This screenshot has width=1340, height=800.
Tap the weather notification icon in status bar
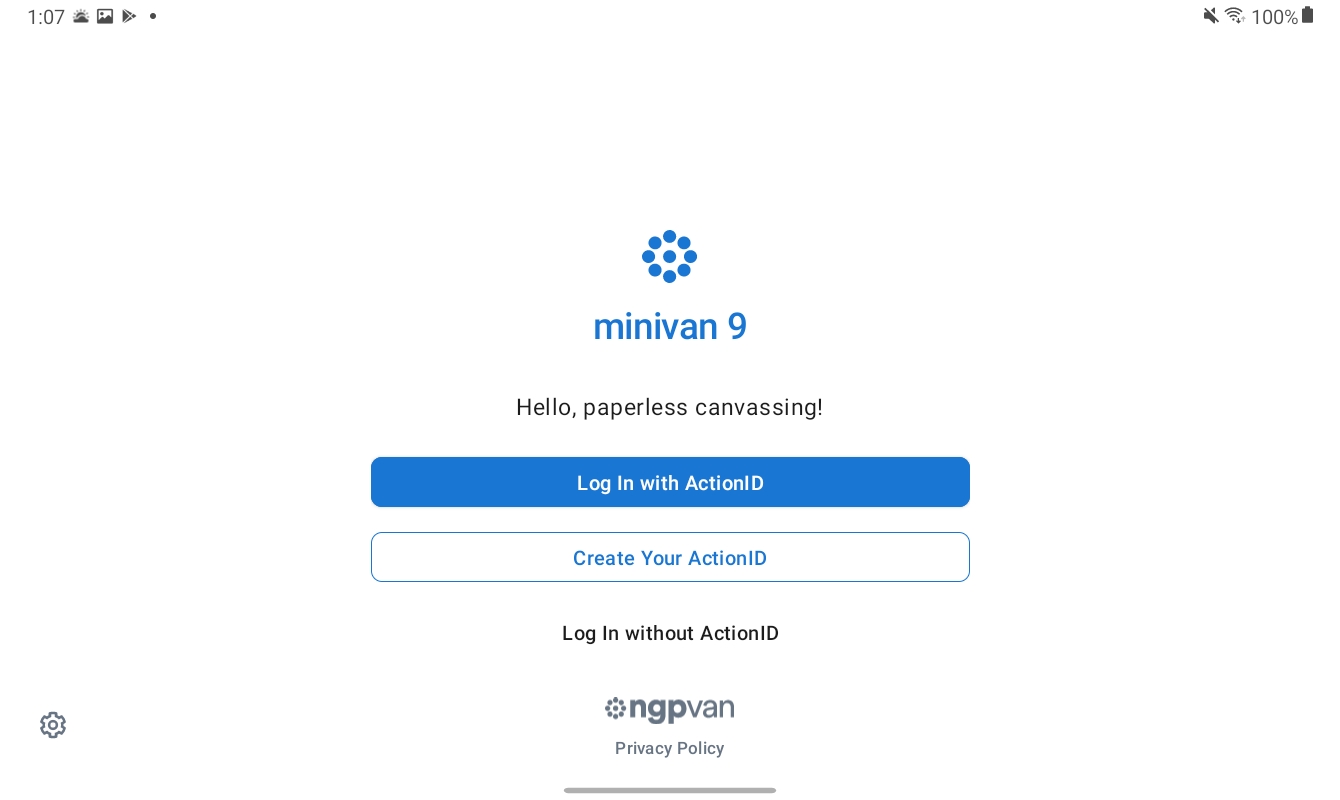(x=81, y=16)
